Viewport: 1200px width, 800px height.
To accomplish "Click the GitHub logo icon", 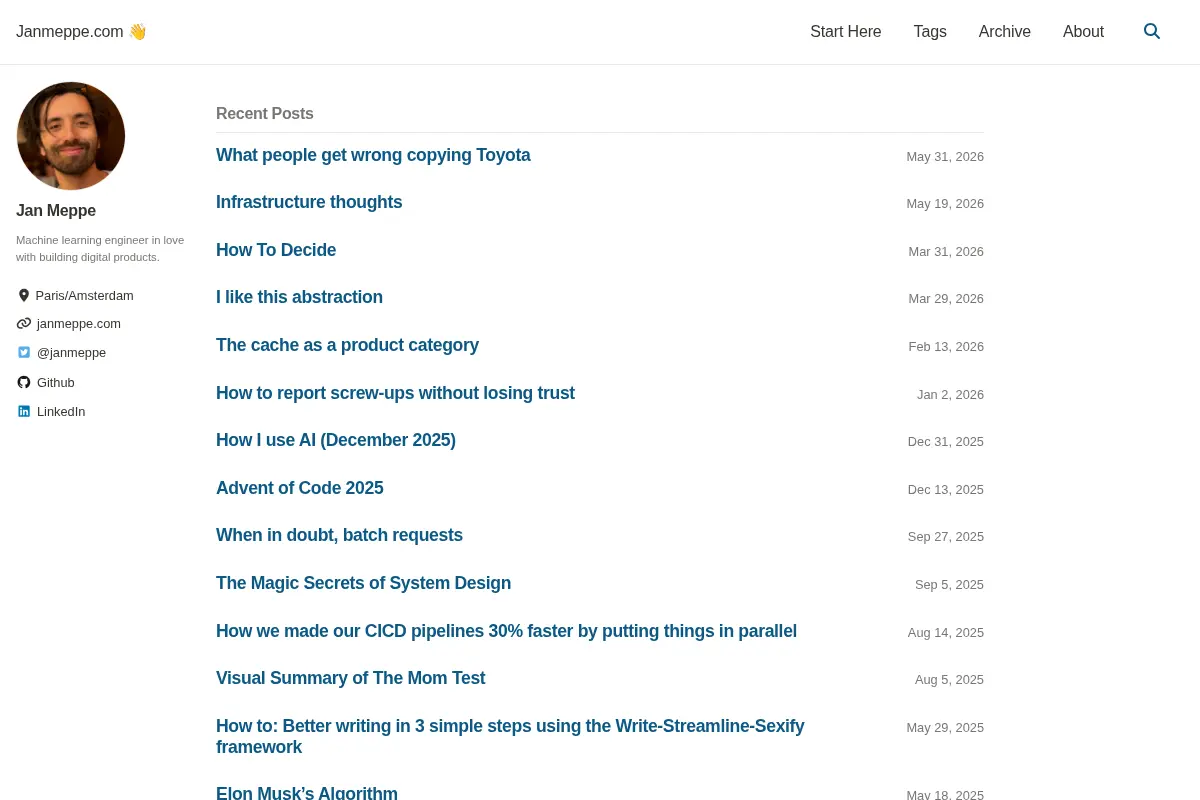I will point(24,382).
